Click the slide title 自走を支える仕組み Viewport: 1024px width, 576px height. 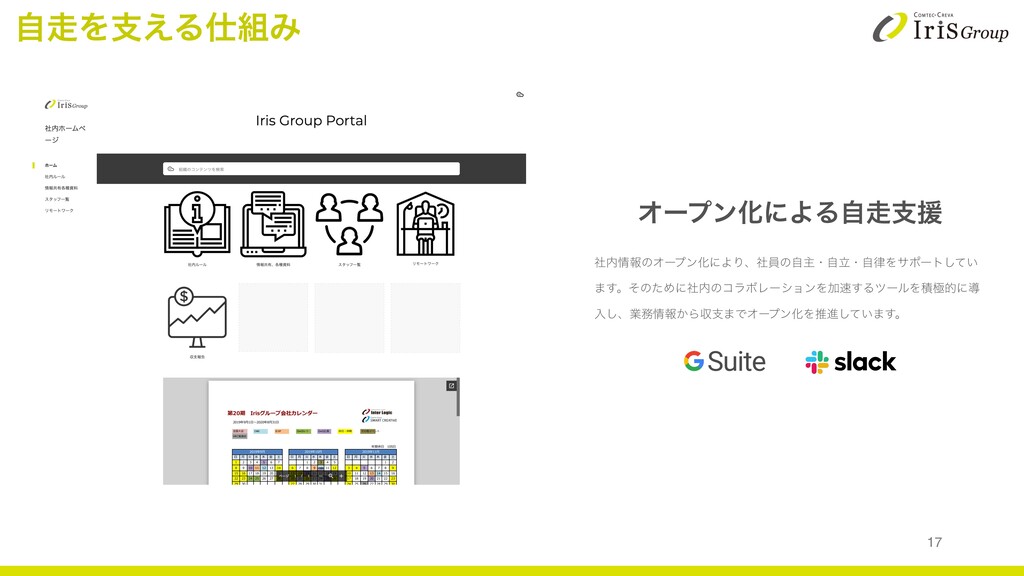158,28
